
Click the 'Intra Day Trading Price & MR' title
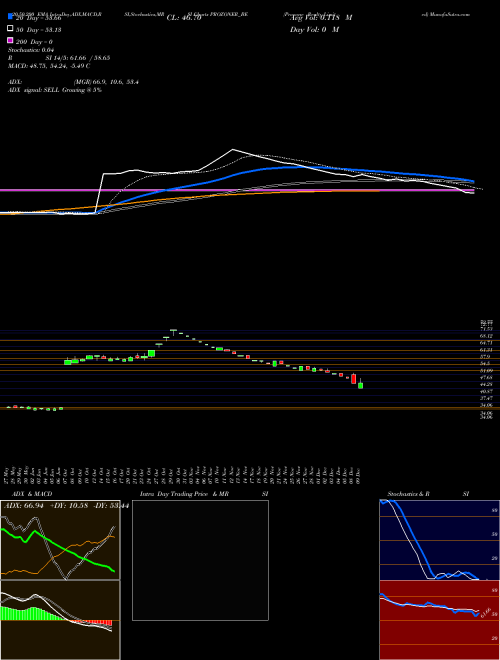[x=184, y=494]
